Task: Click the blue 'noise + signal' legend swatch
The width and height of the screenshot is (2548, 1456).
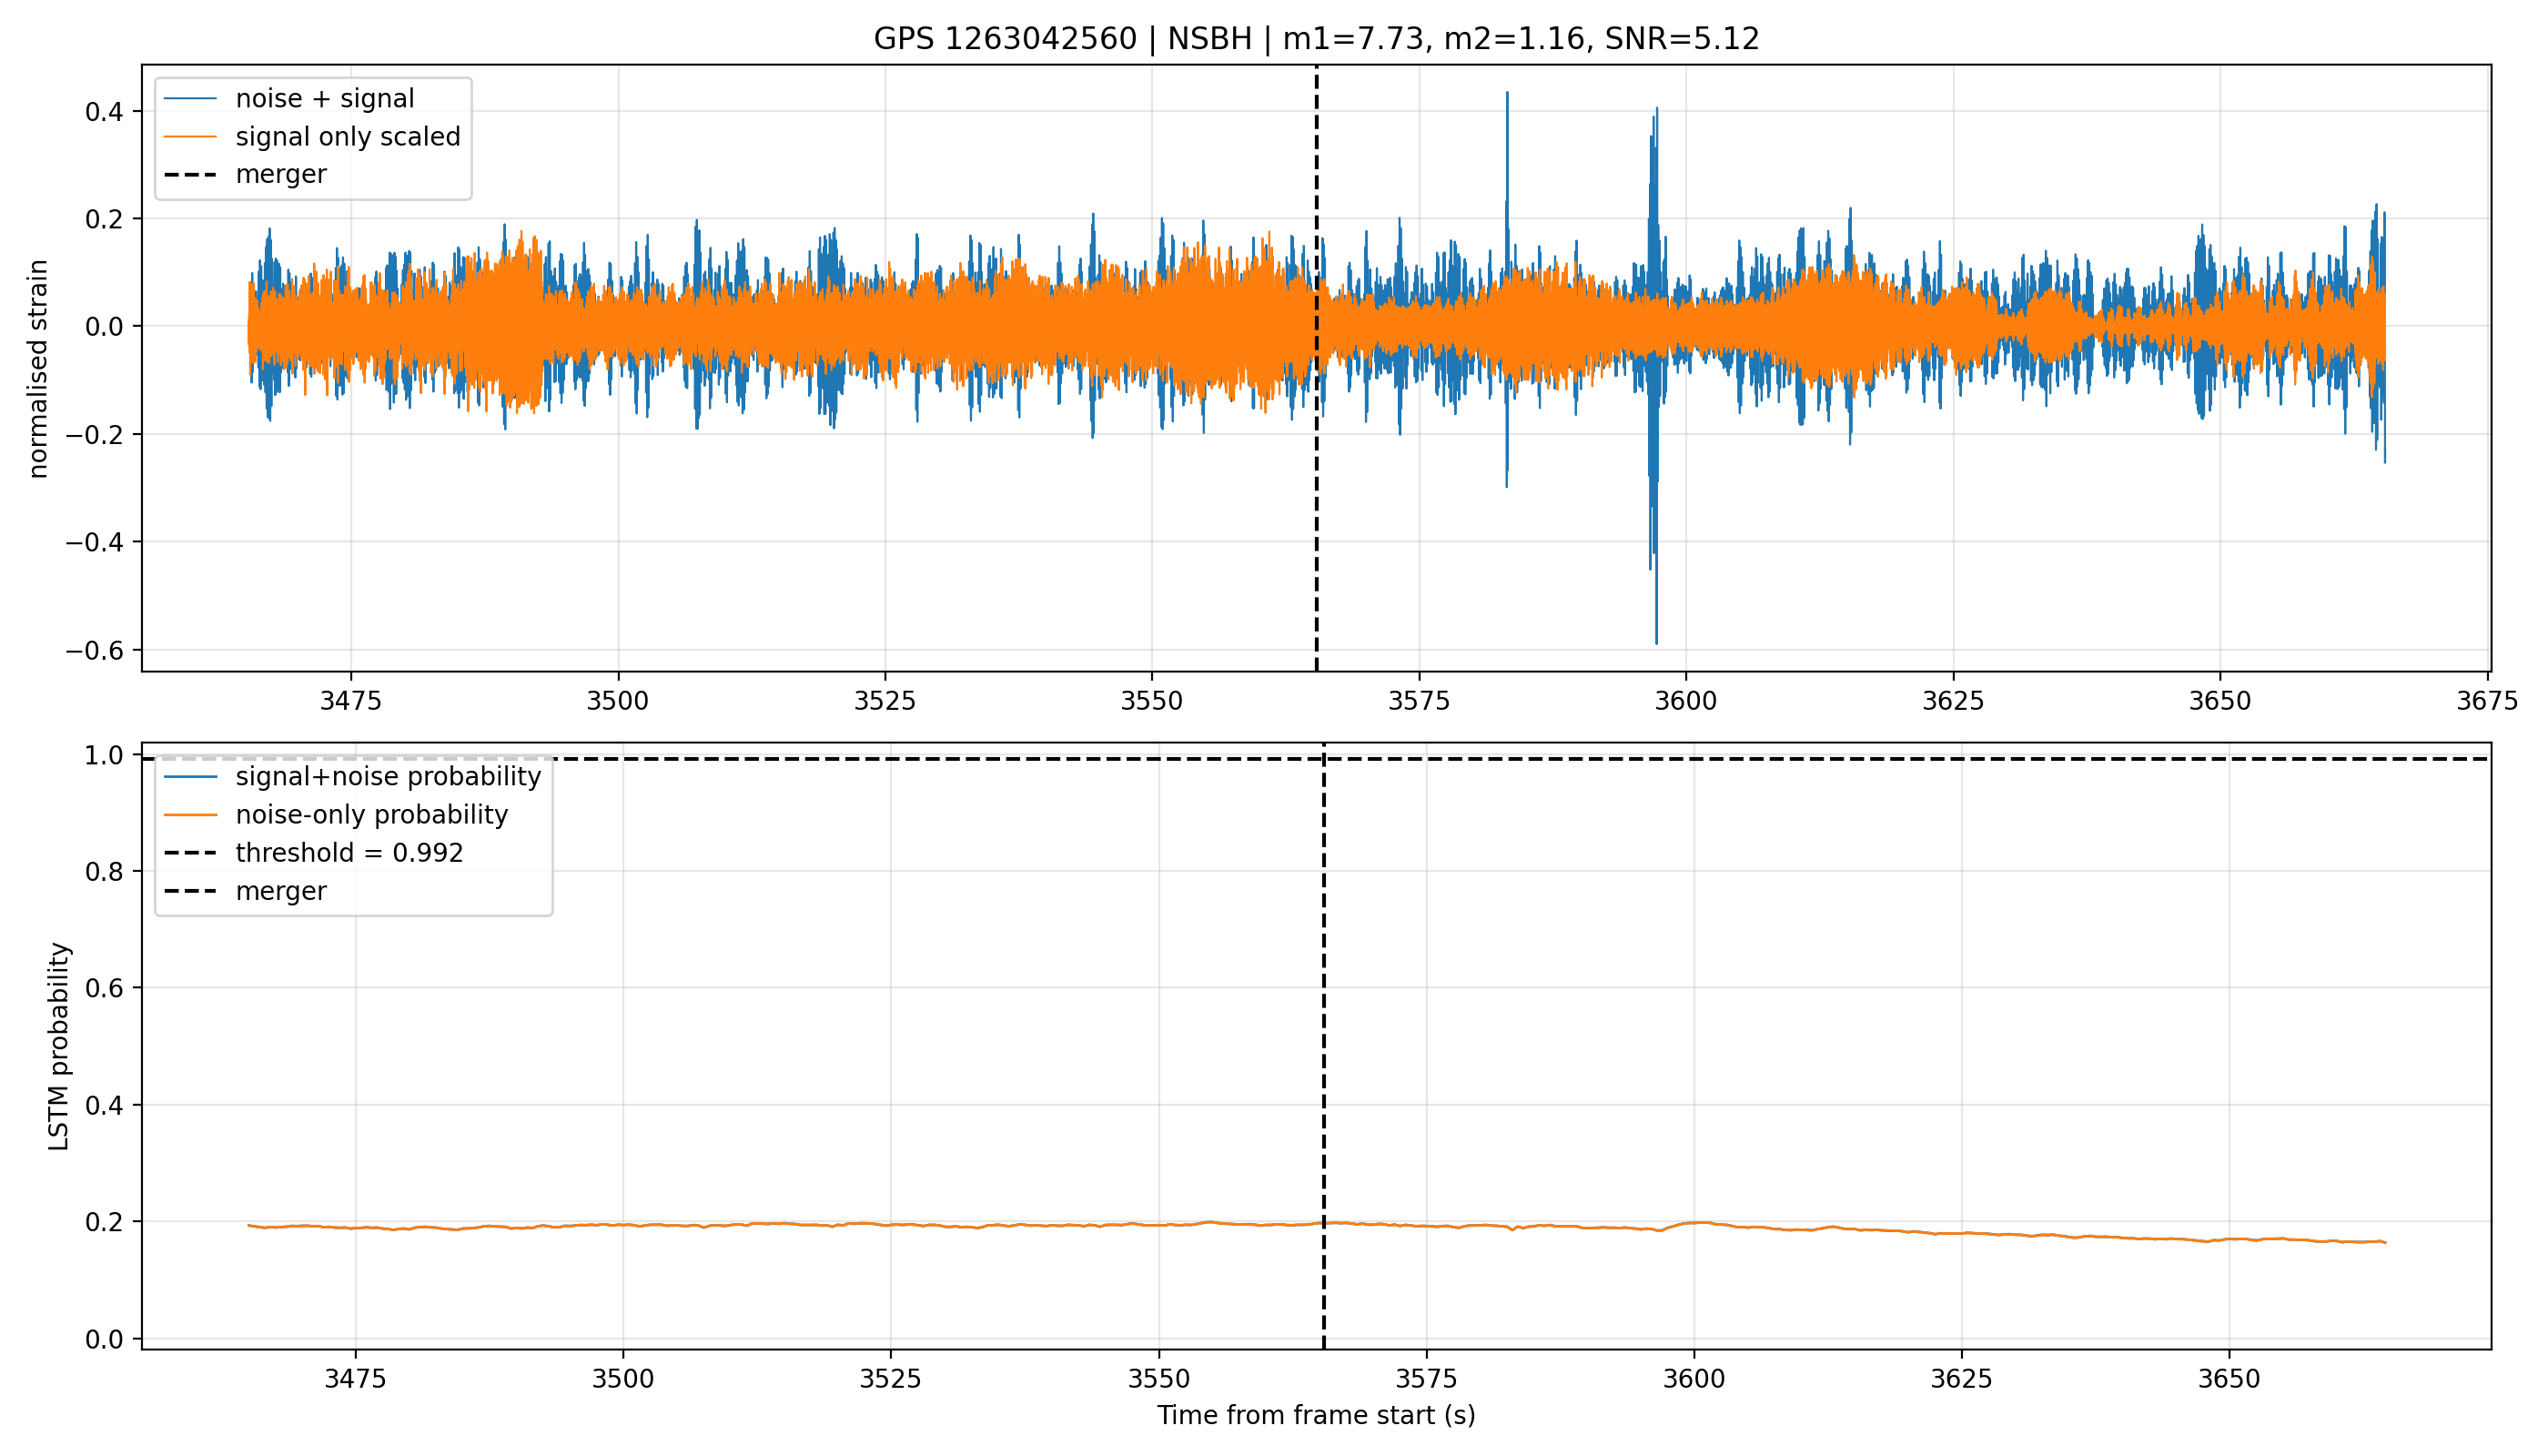Action: pos(190,98)
